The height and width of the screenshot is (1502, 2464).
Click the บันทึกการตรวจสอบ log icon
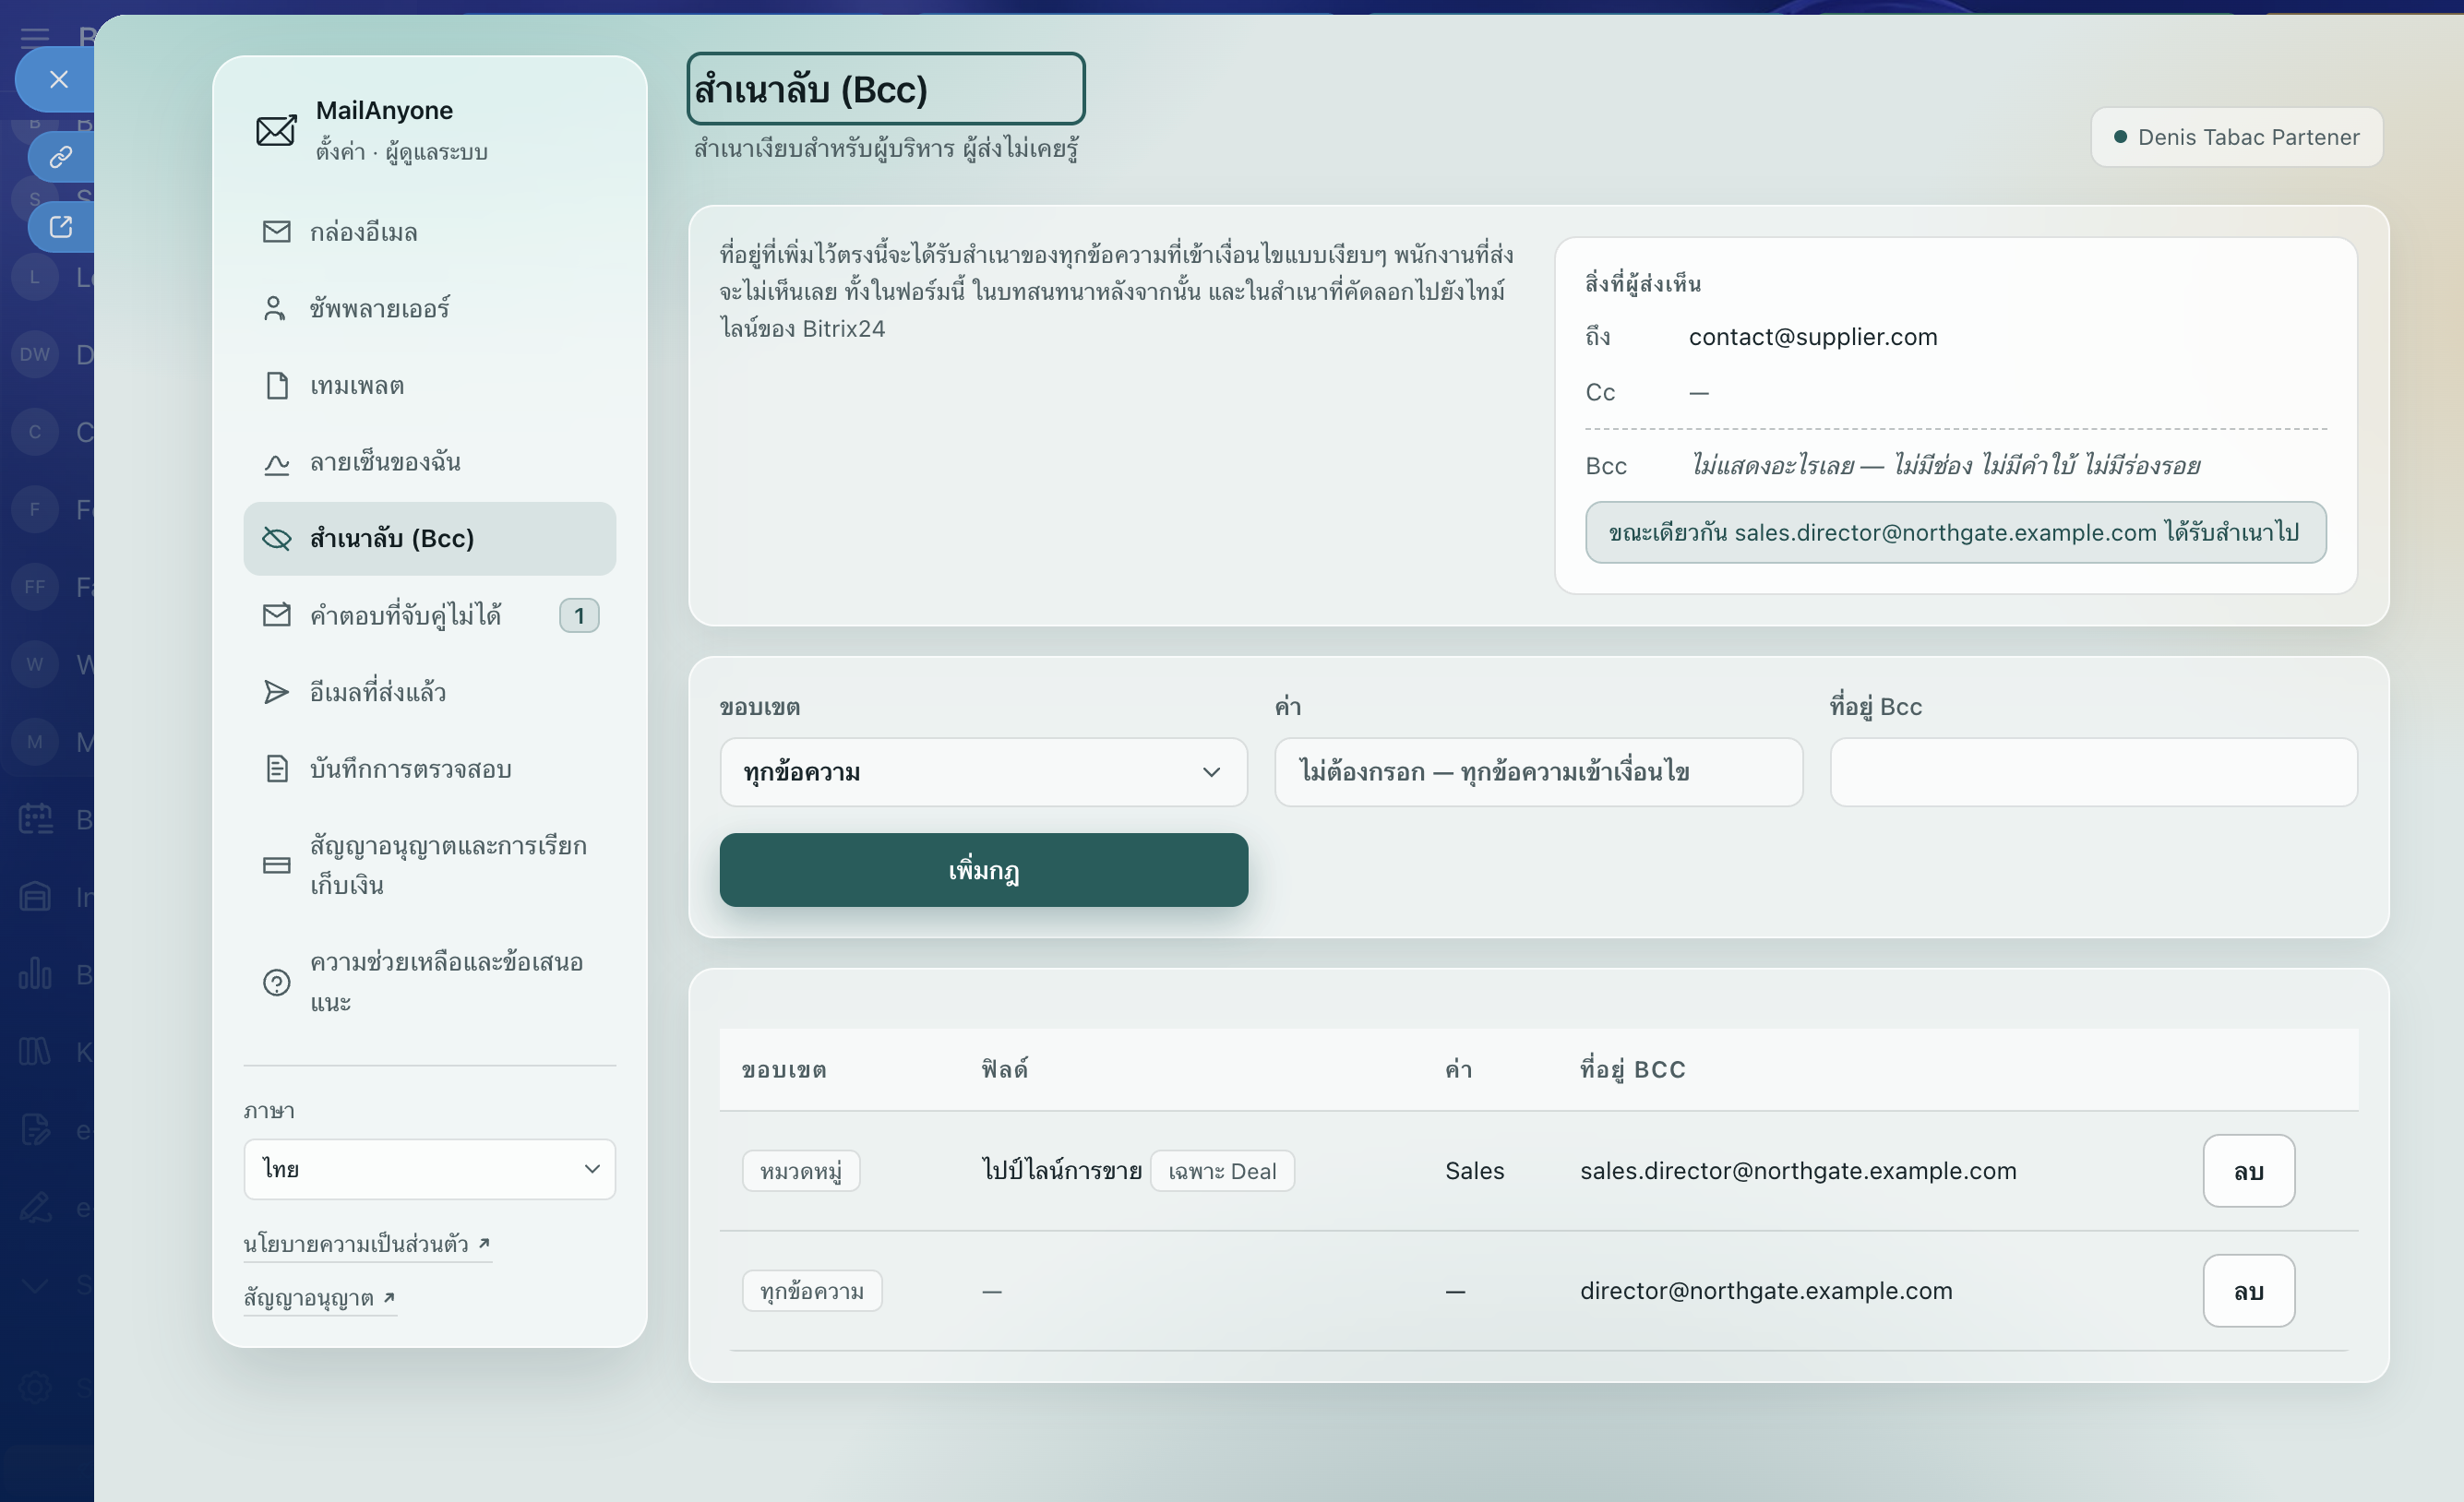click(x=277, y=769)
